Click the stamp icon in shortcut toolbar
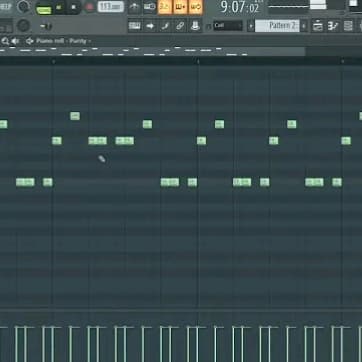This screenshot has width=362, height=362. coord(195,26)
